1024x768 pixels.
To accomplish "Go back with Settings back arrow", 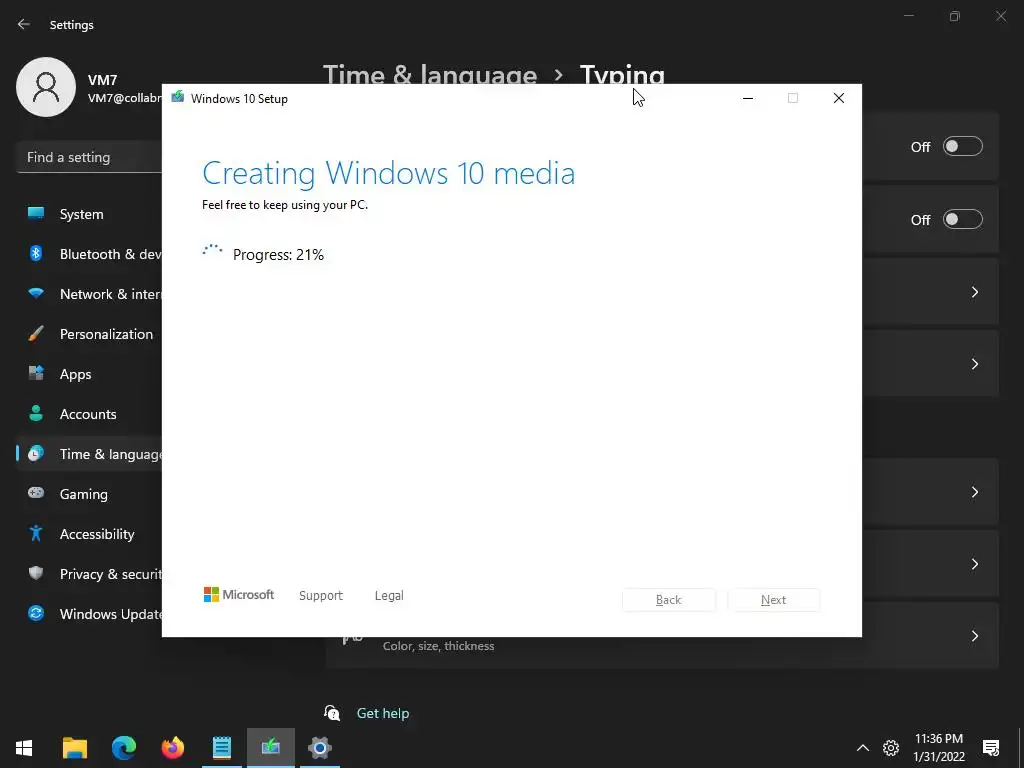I will click(24, 24).
